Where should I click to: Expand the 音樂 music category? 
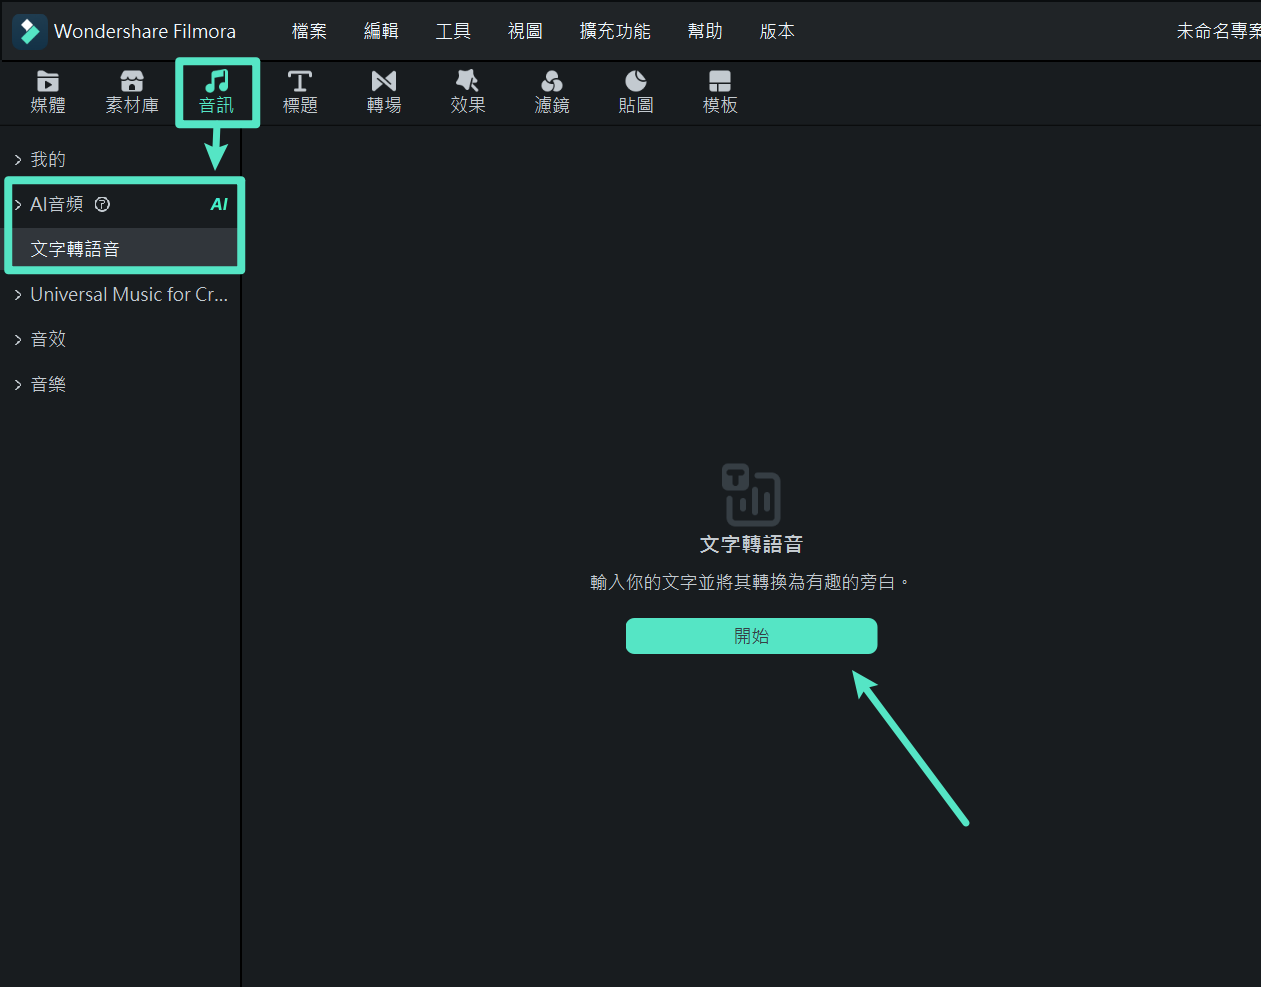click(18, 384)
